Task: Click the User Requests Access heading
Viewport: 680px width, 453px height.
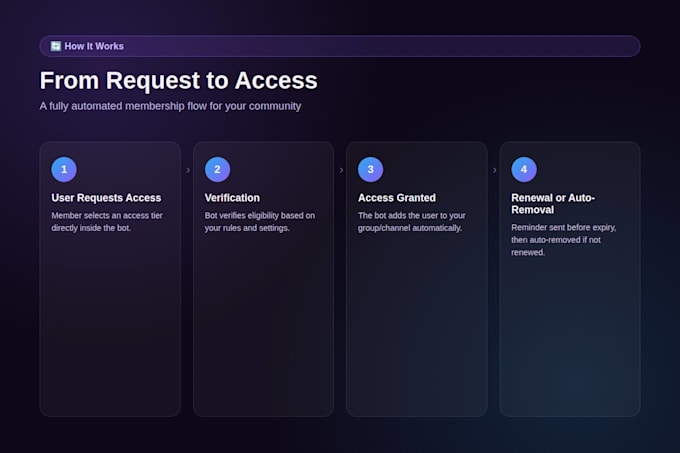Action: pos(106,198)
